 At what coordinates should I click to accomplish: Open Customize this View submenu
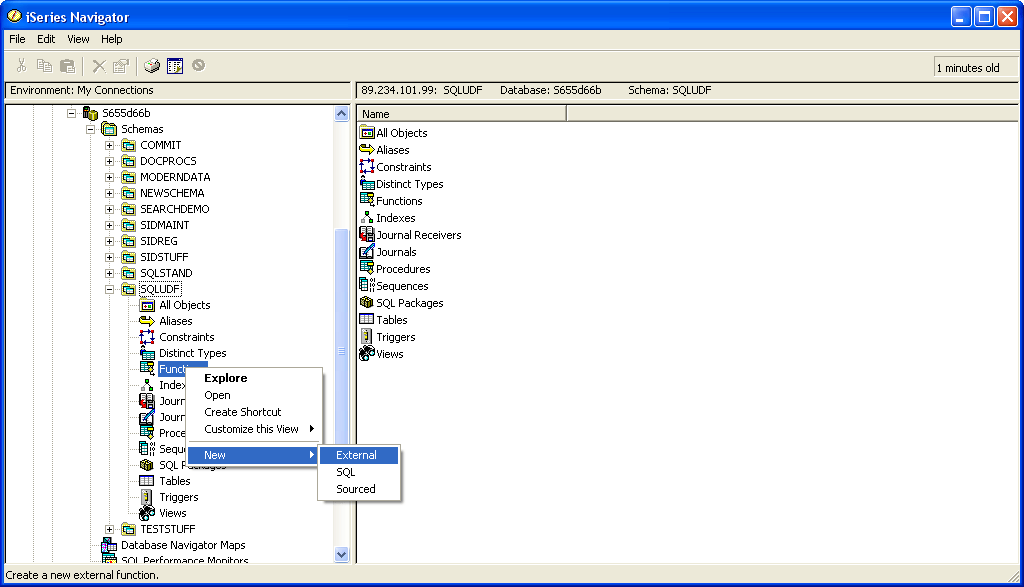(255, 429)
